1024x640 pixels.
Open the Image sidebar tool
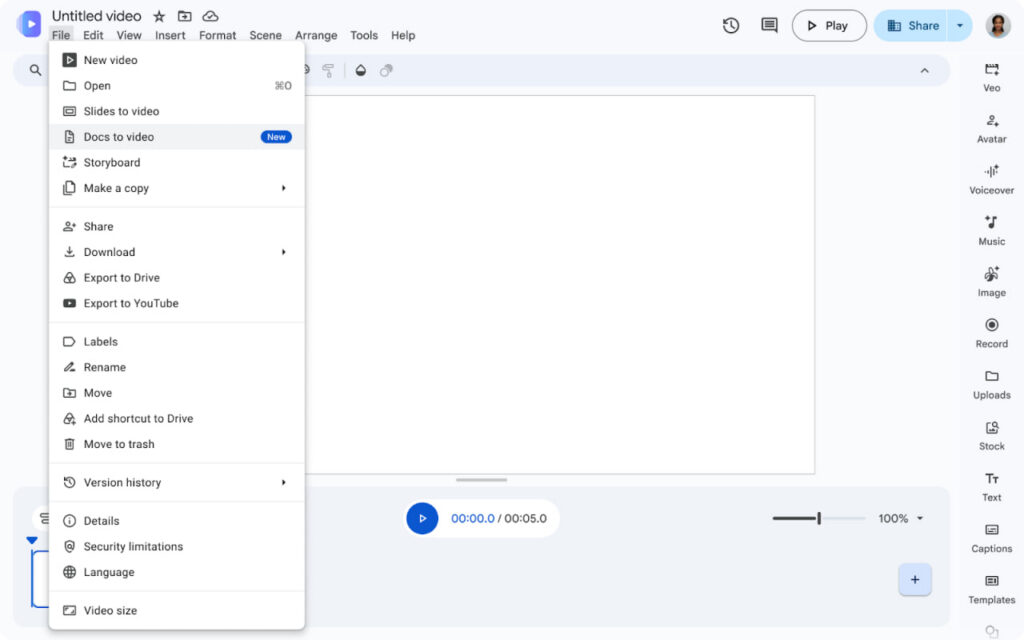coord(991,282)
